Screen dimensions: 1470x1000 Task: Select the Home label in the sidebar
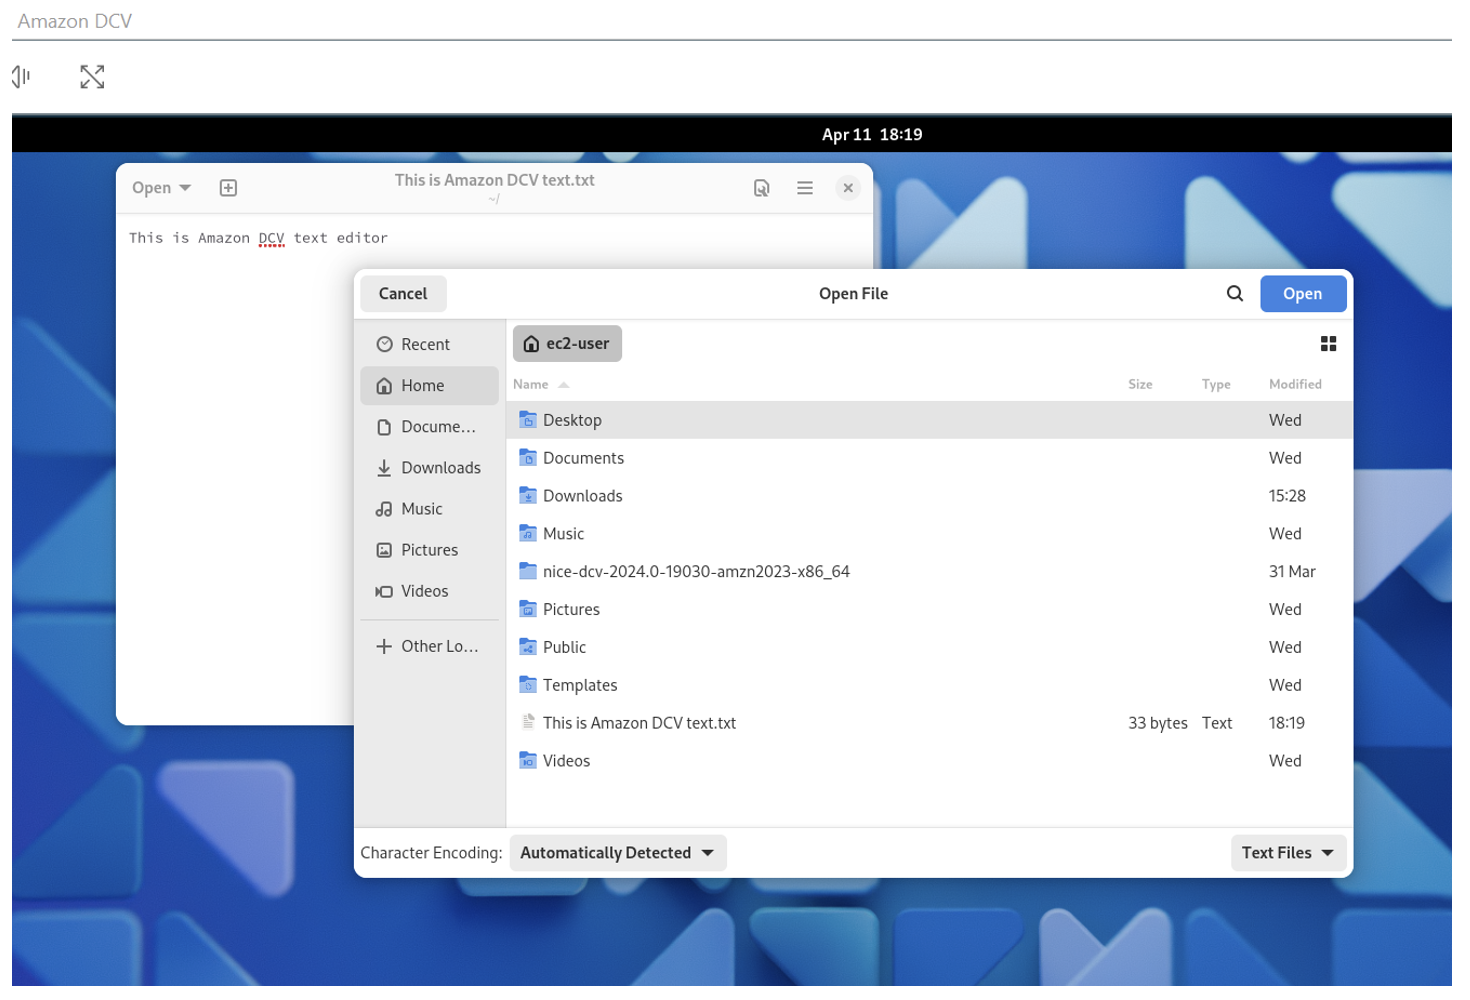pos(423,386)
